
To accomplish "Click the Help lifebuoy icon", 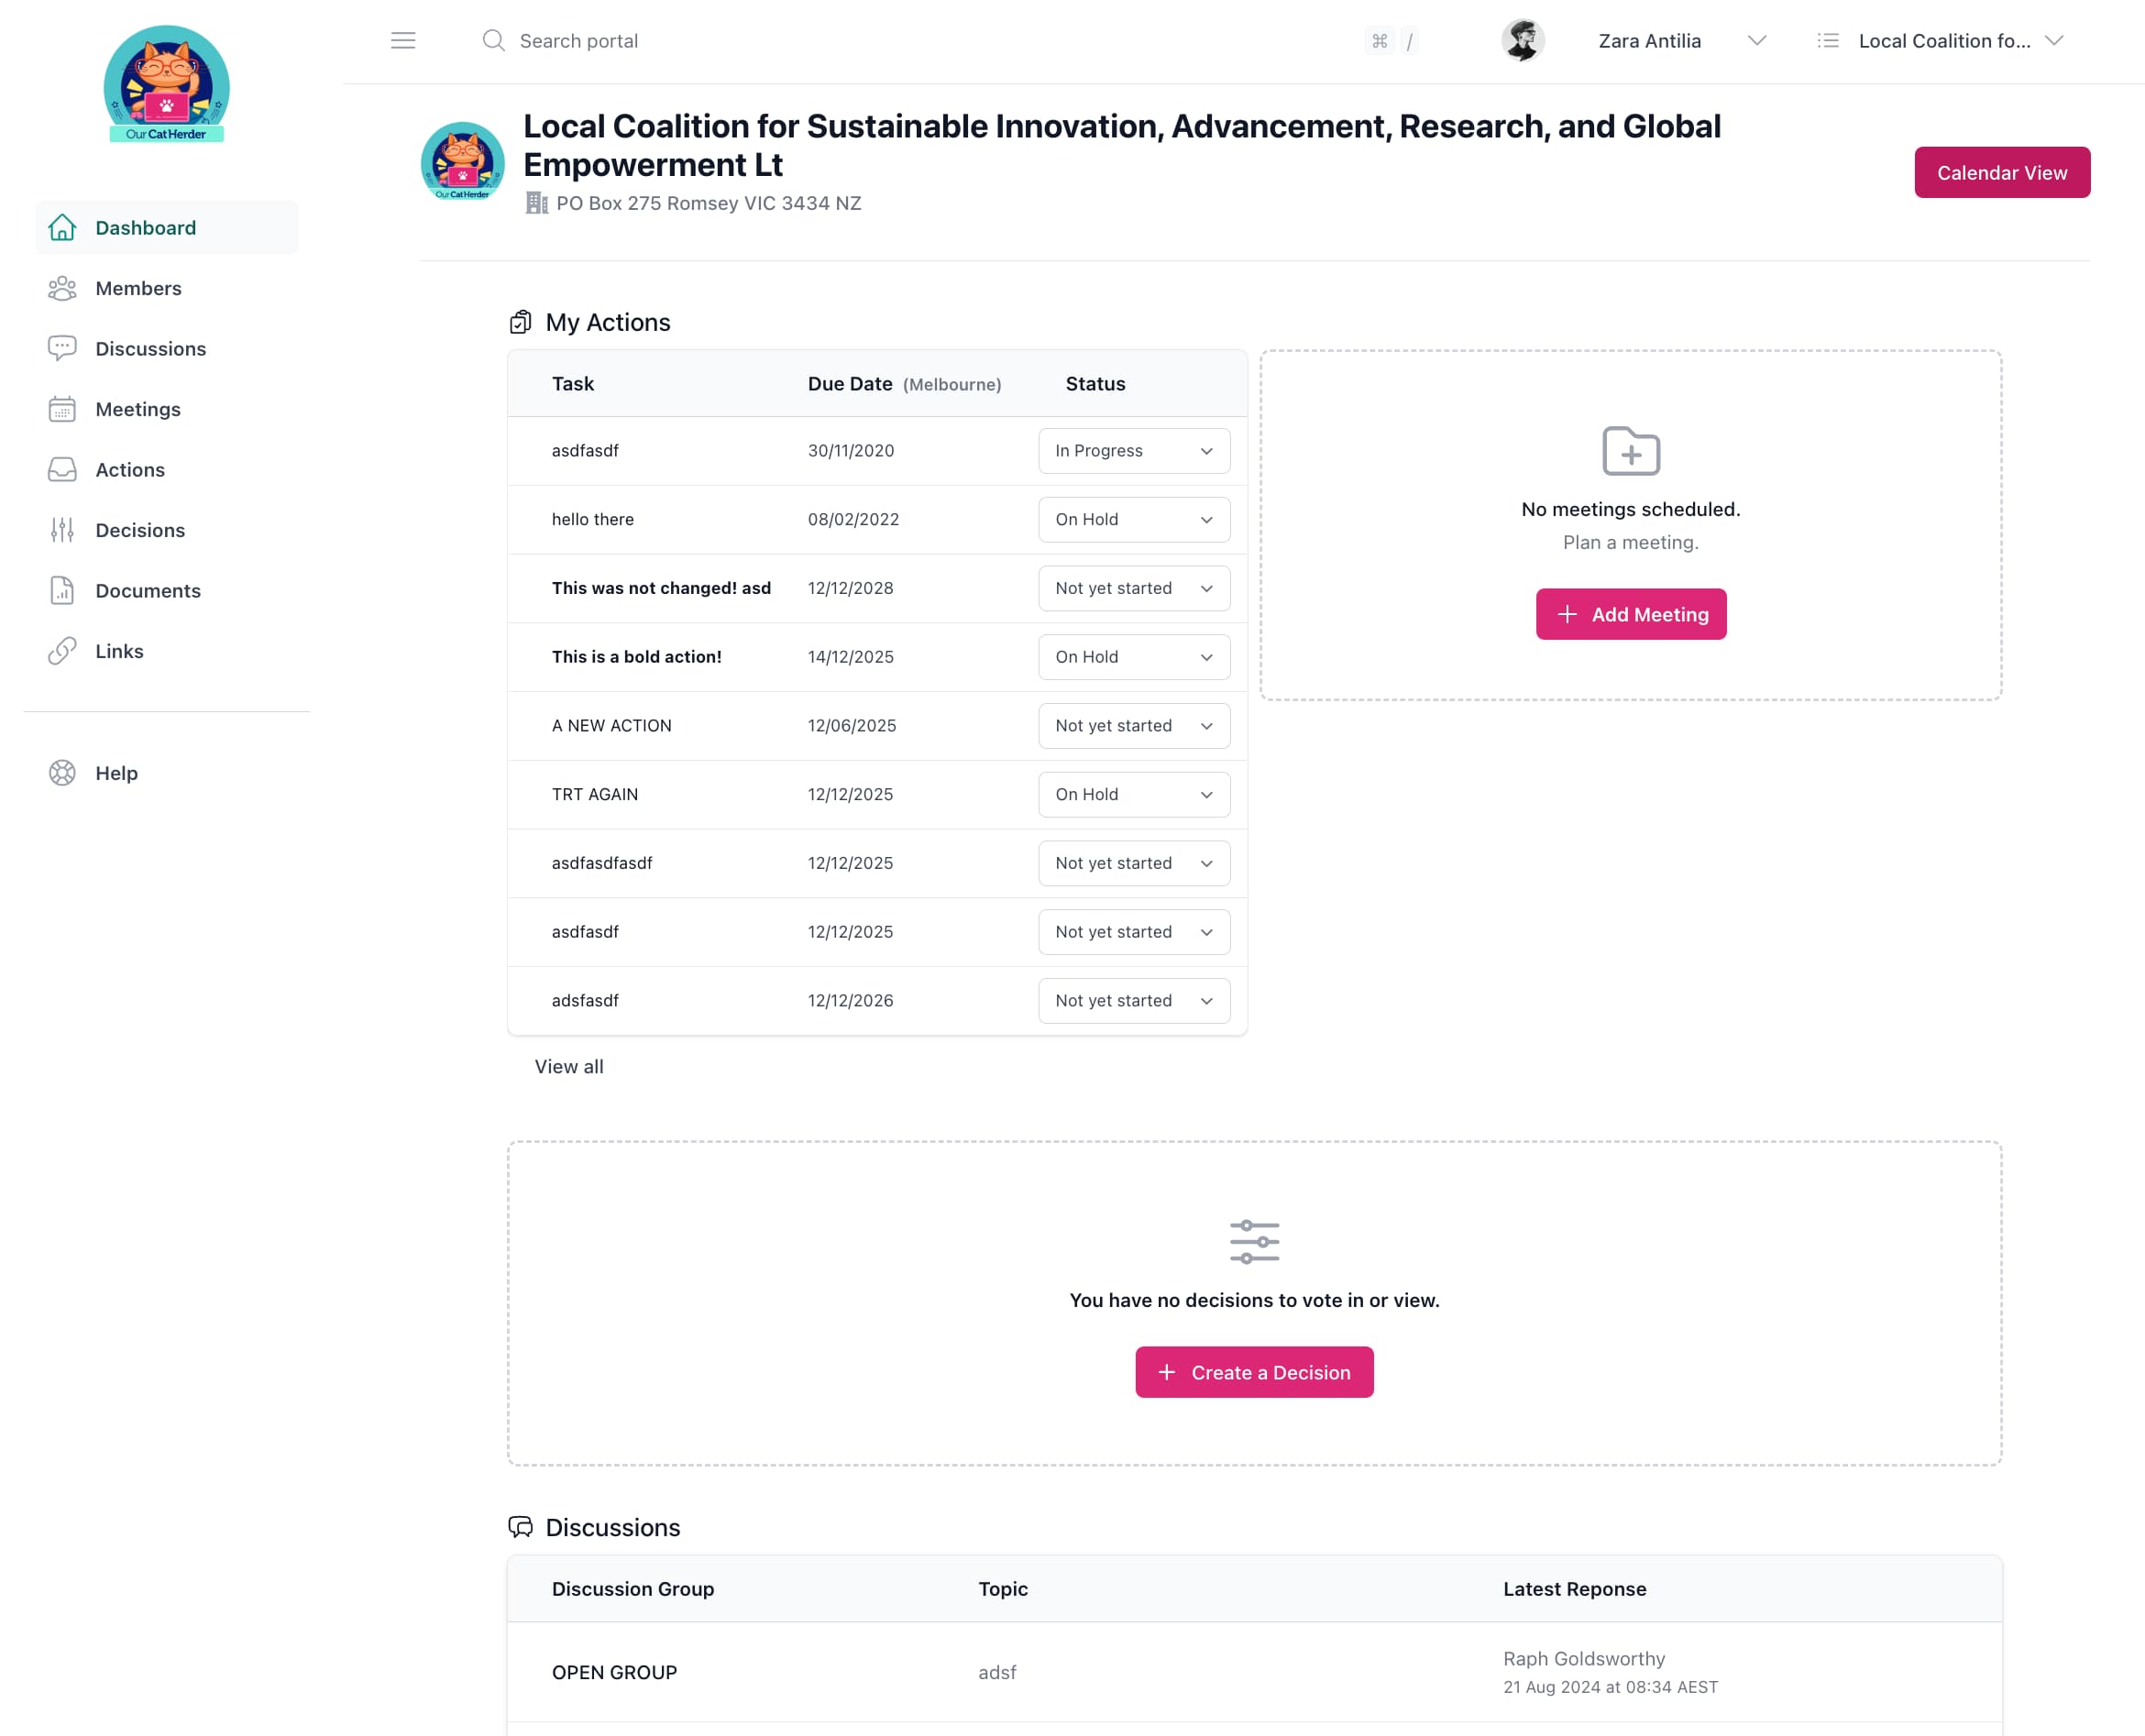I will click(x=62, y=772).
